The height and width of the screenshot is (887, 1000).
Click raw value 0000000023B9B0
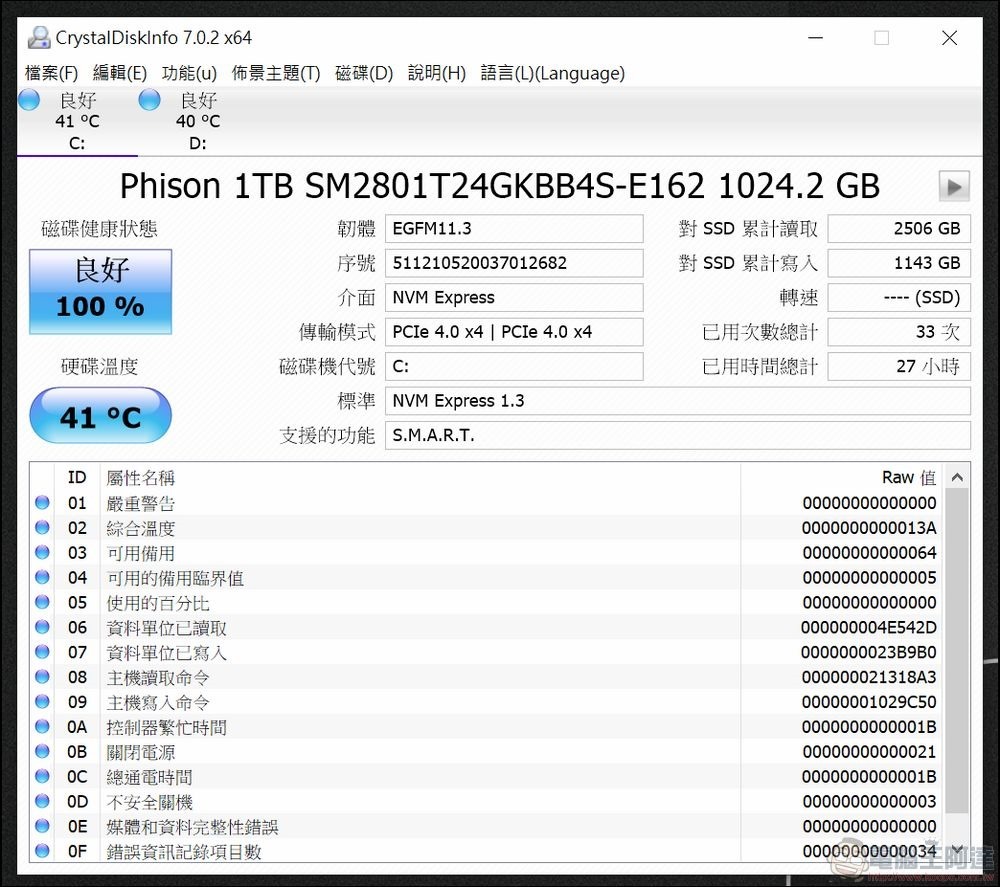(x=869, y=652)
